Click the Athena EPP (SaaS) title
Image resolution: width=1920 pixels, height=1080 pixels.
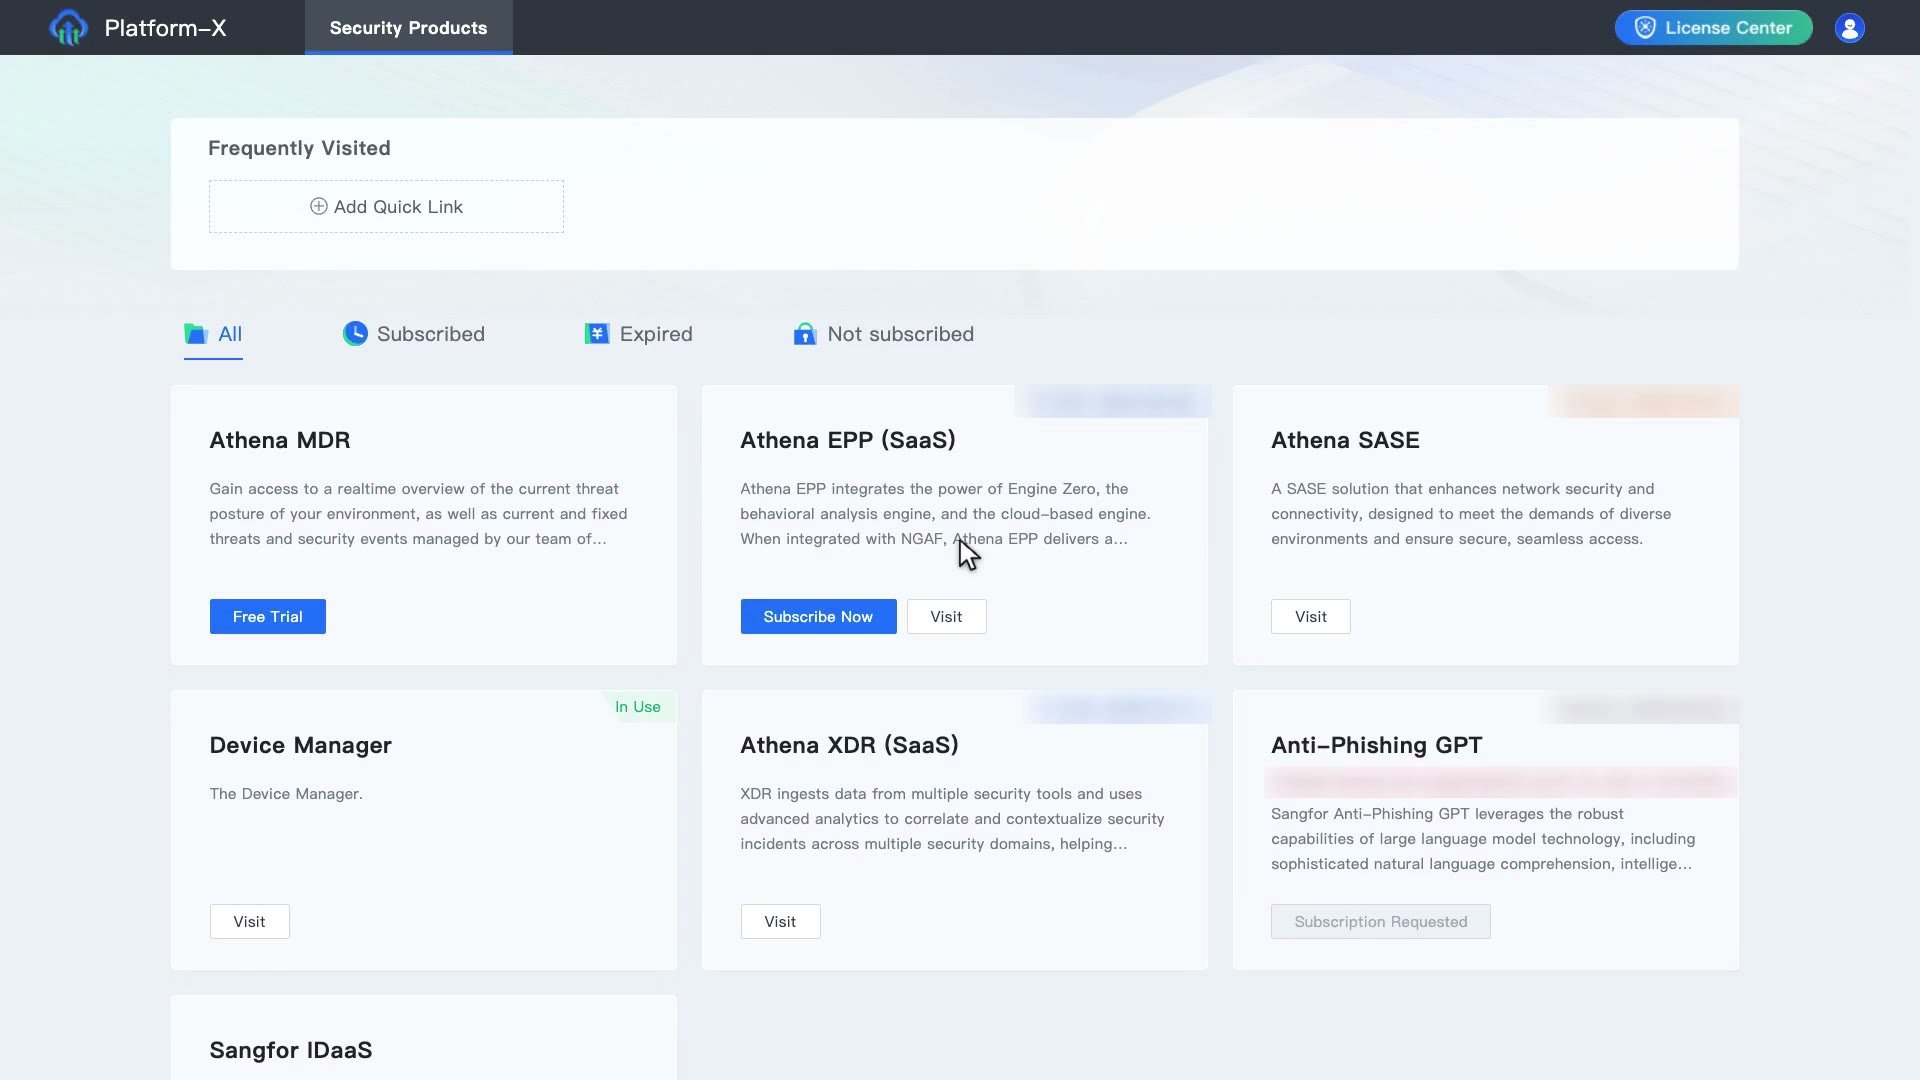tap(848, 440)
